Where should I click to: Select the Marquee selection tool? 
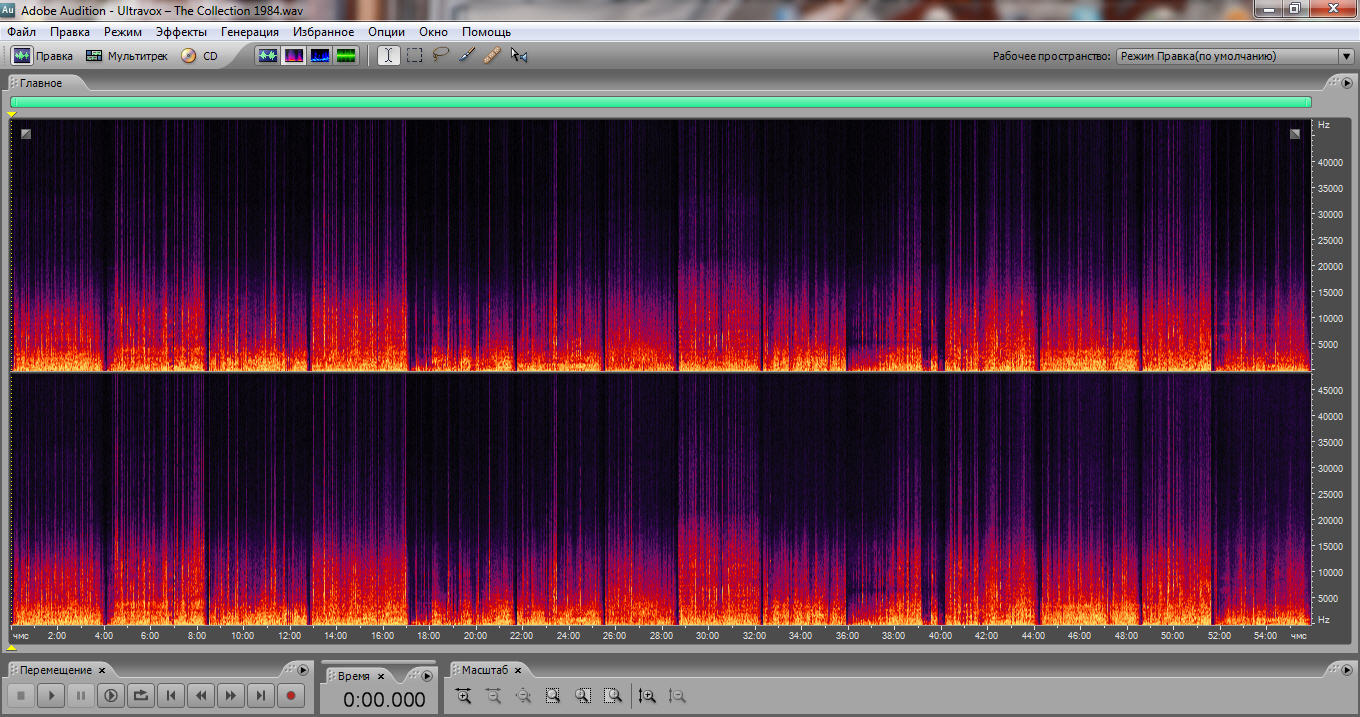[x=415, y=56]
